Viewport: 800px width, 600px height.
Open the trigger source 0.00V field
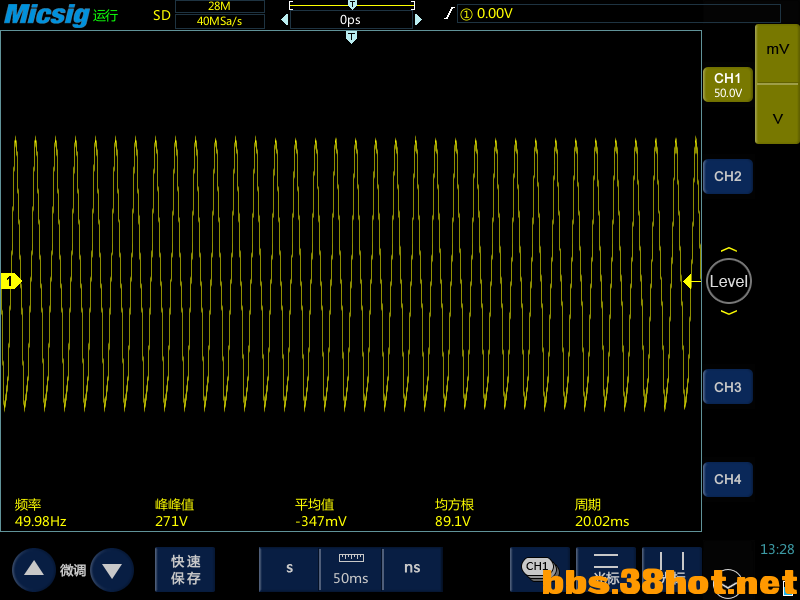coord(618,13)
